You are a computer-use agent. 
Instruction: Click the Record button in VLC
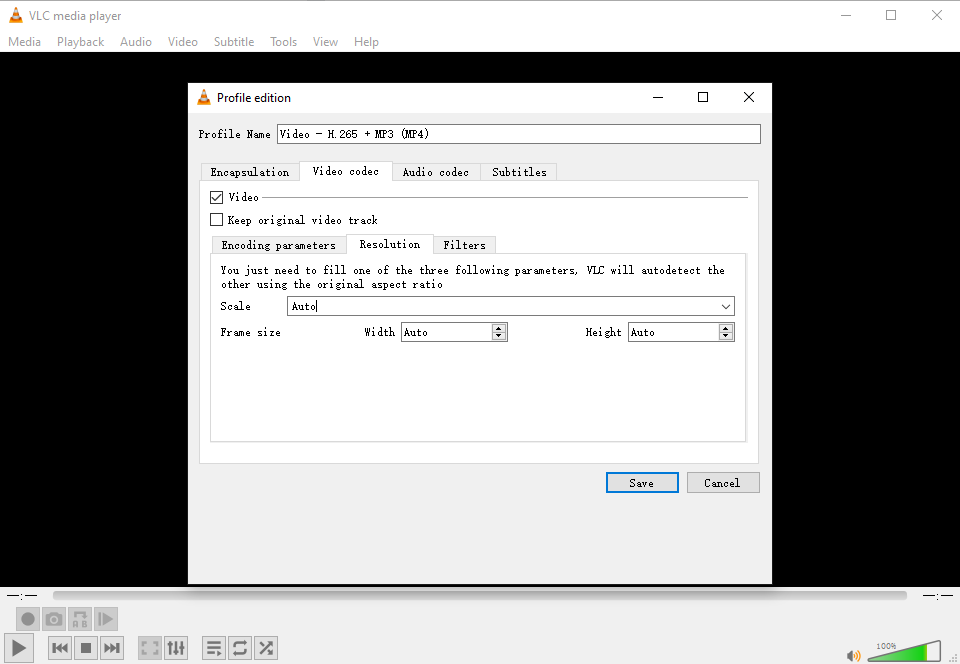[28, 619]
